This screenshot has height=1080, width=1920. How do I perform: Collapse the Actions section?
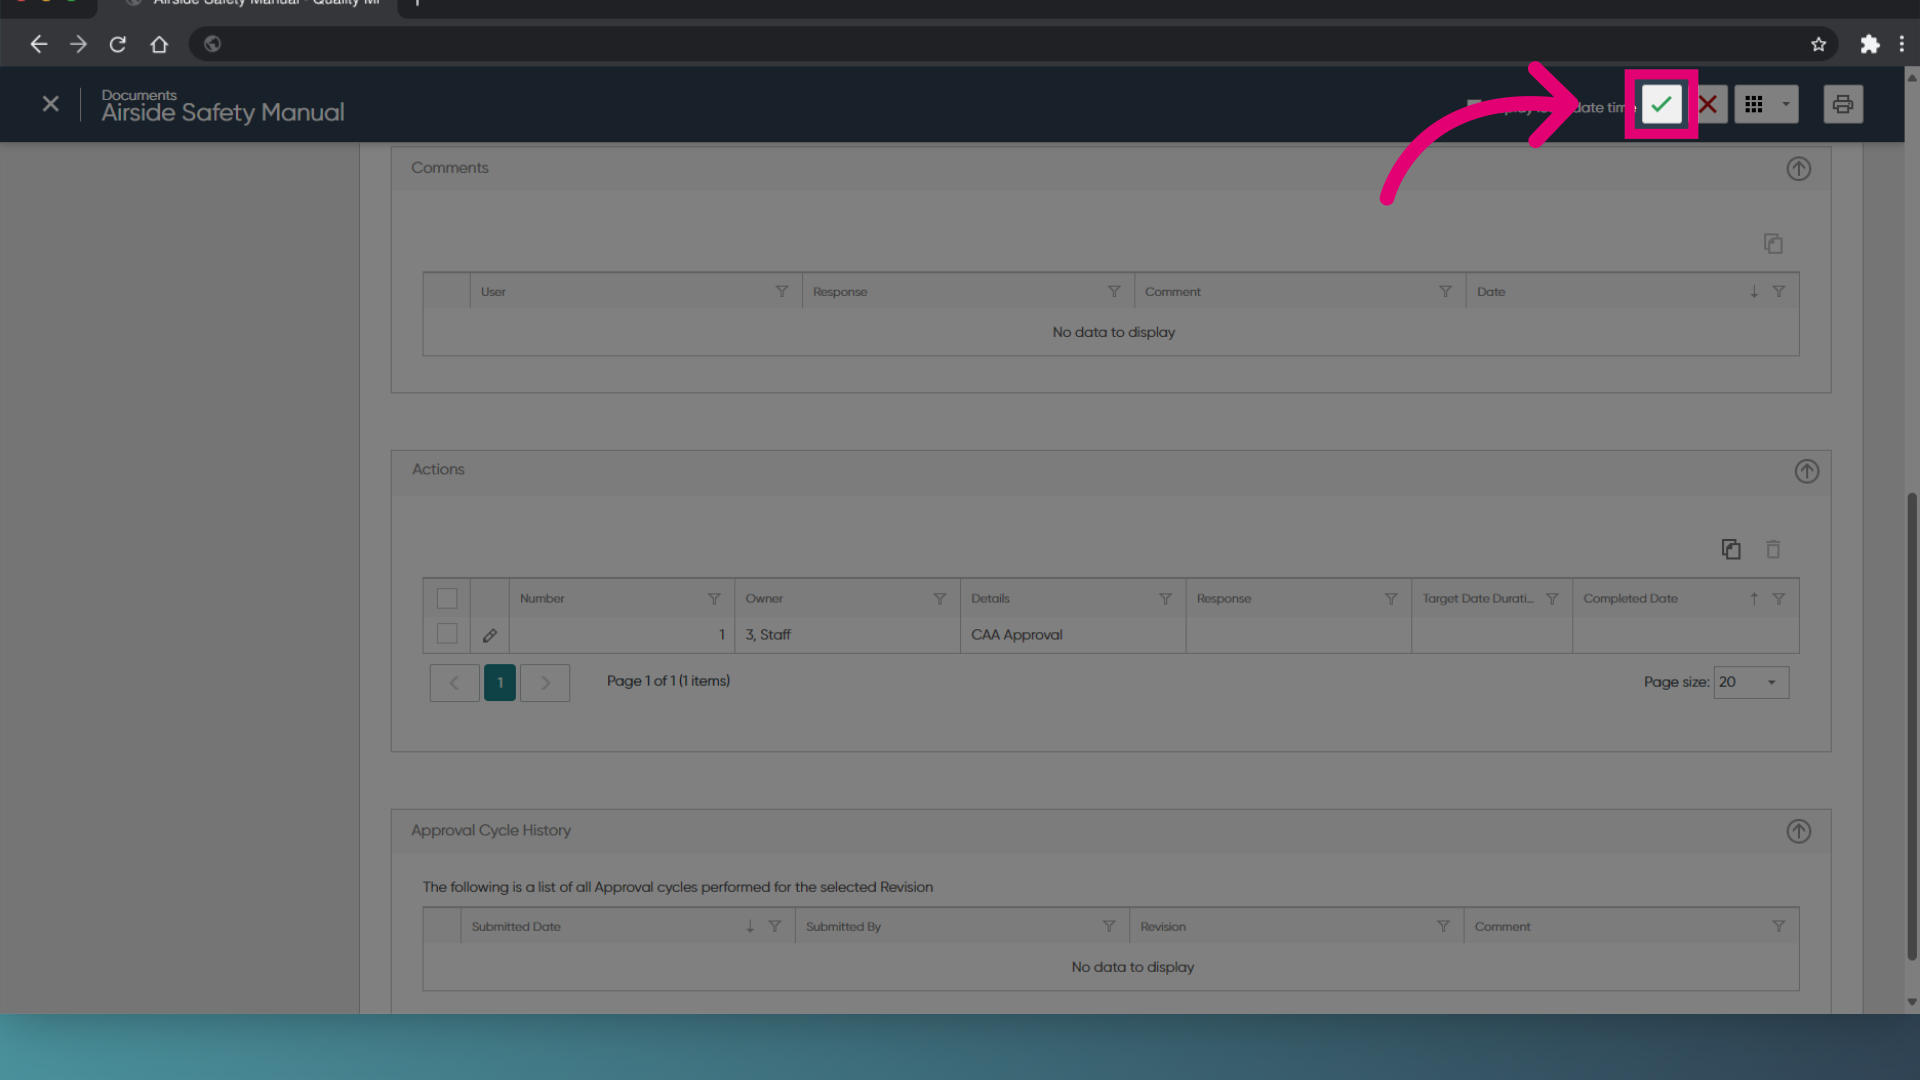click(x=1807, y=471)
